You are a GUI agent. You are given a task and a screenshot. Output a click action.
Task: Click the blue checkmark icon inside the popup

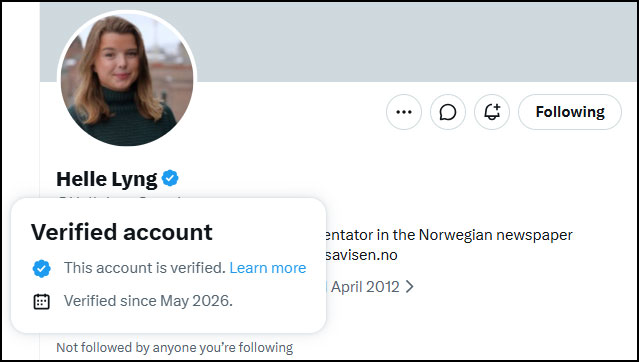click(42, 269)
